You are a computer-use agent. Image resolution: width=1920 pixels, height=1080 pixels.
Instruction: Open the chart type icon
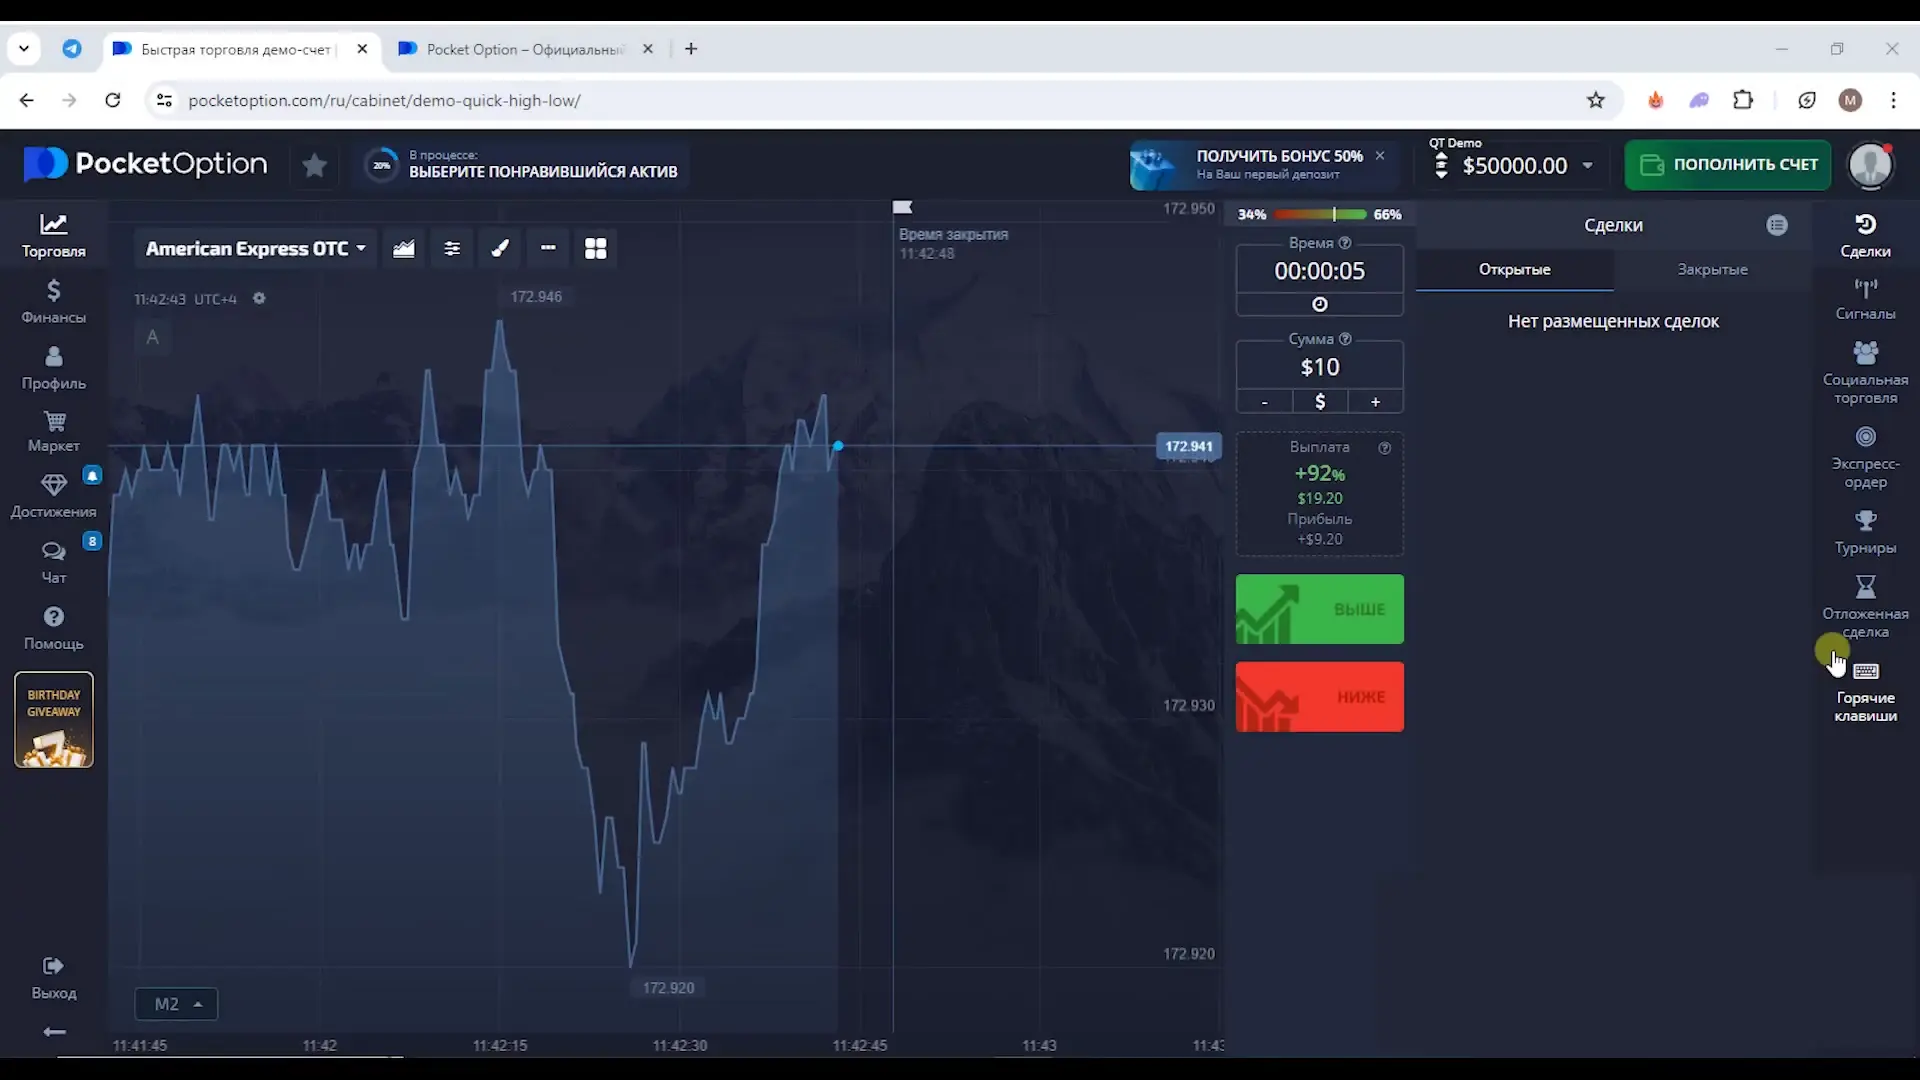[x=403, y=248]
